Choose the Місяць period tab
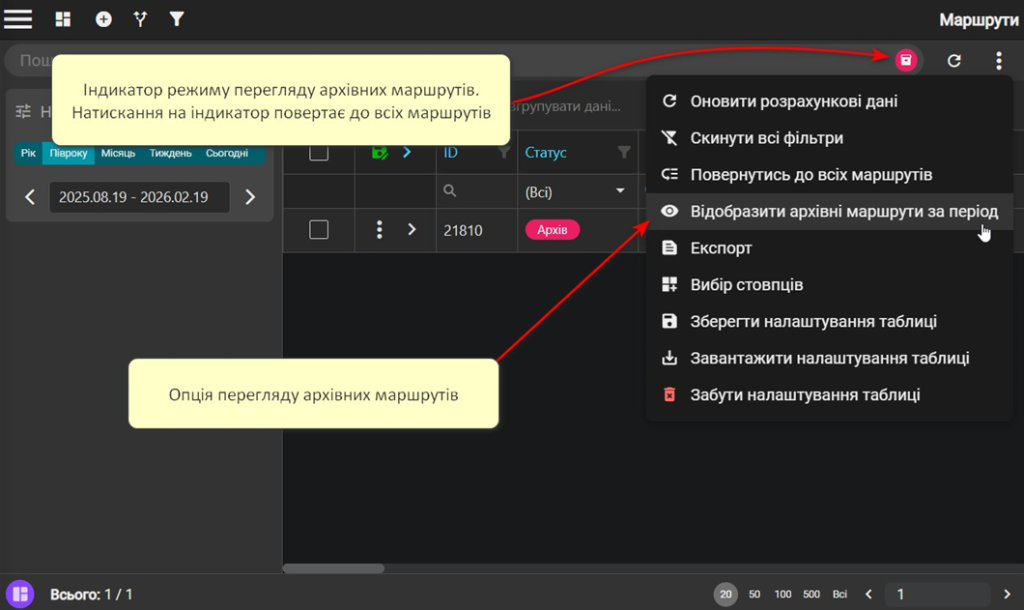The height and width of the screenshot is (610, 1024). (118, 153)
